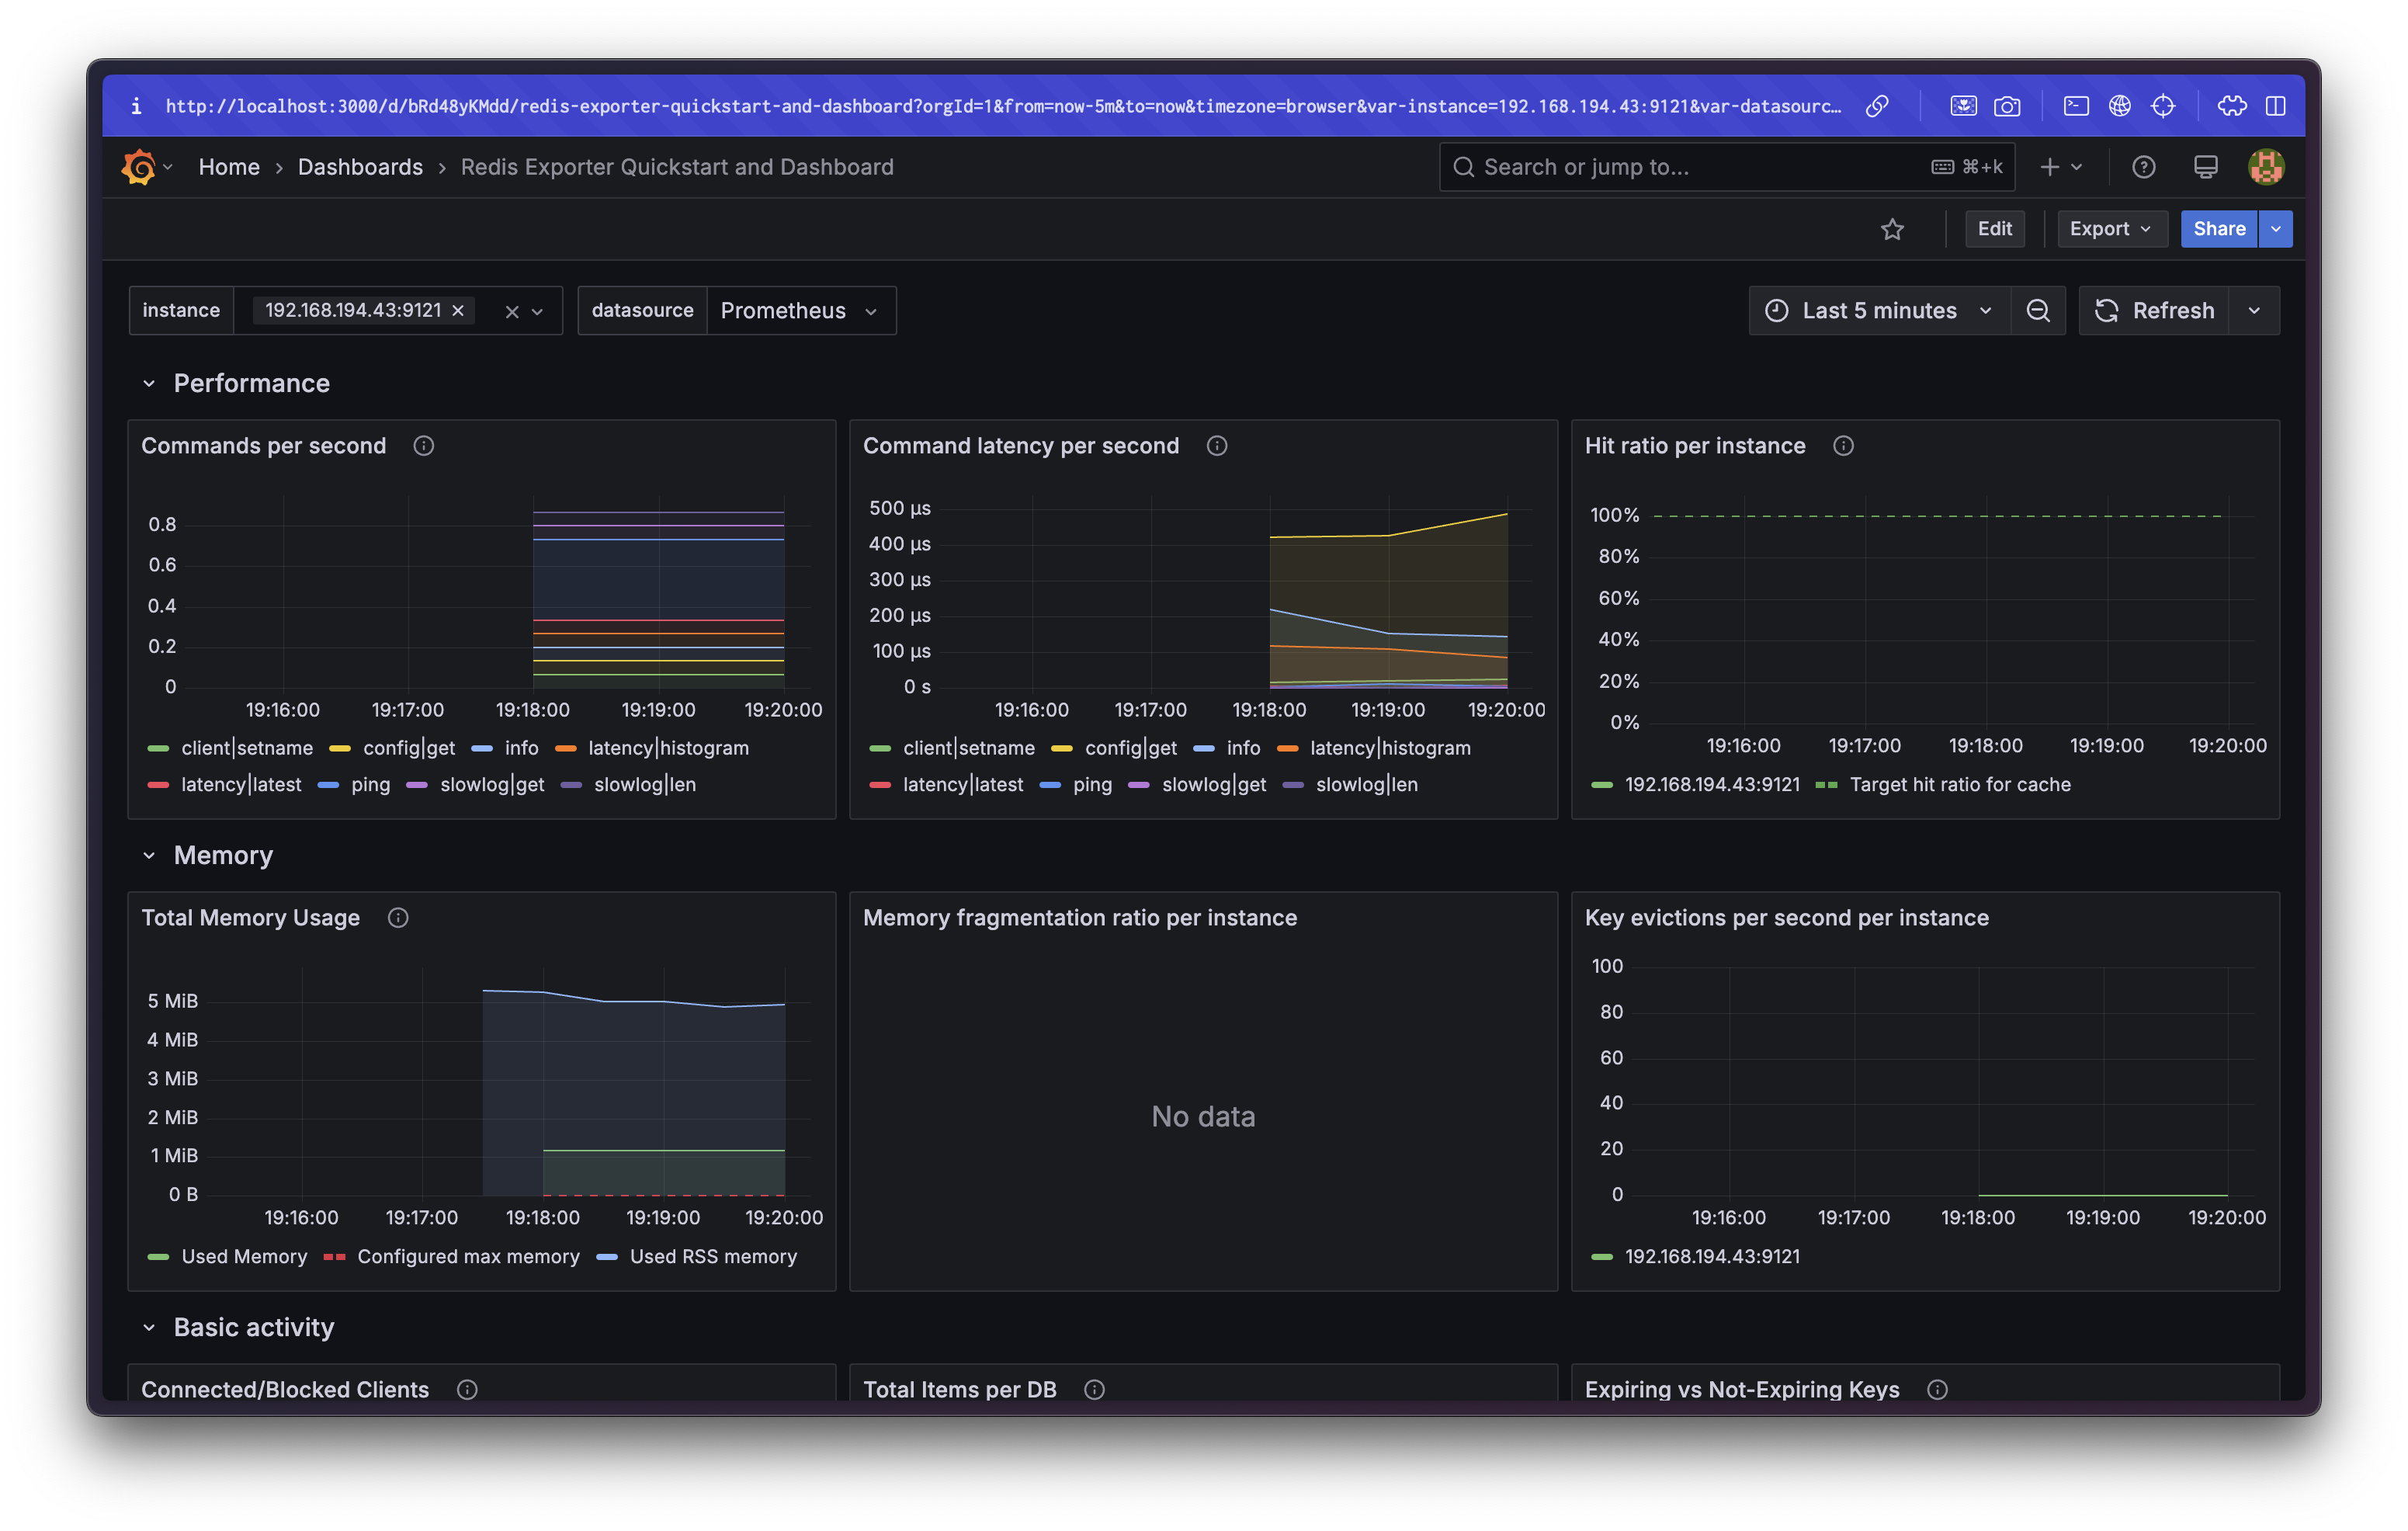The image size is (2408, 1531).
Task: Collapse the Memory row
Action: point(149,856)
